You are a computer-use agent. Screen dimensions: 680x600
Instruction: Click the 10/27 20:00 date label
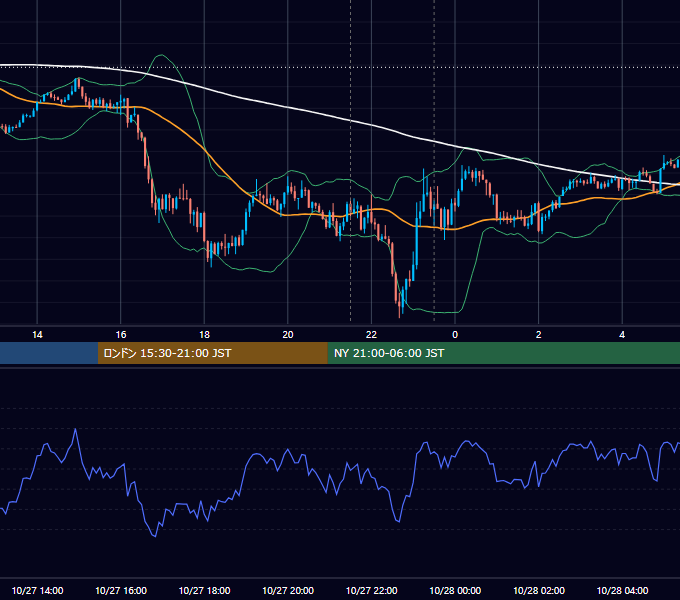point(288,590)
